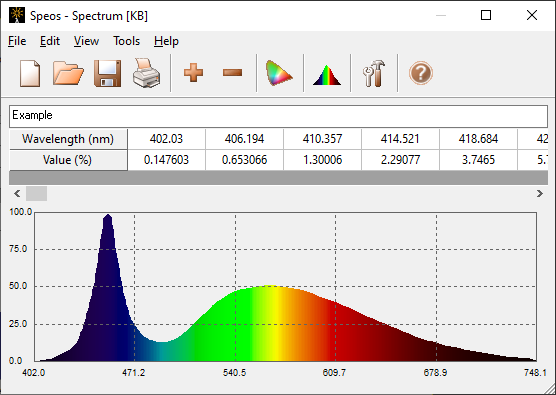Image resolution: width=556 pixels, height=395 pixels.
Task: Open a spectrum with the folder icon
Action: [x=68, y=73]
